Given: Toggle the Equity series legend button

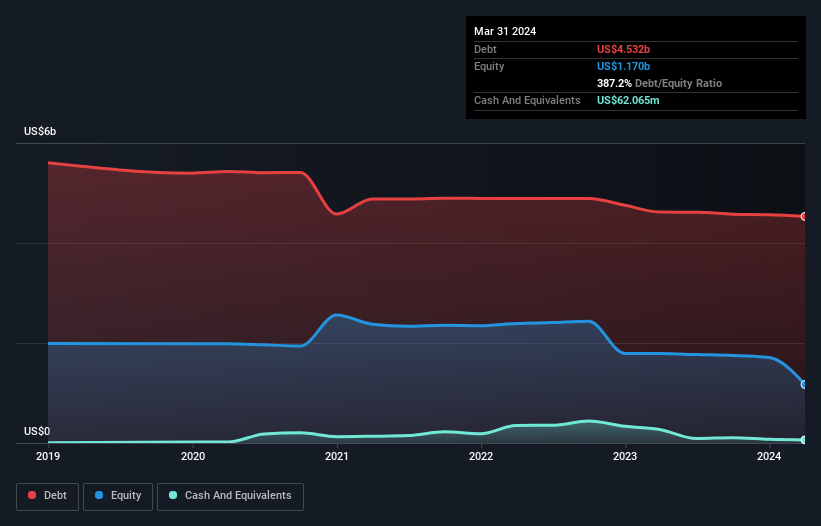Looking at the screenshot, I should point(118,496).
